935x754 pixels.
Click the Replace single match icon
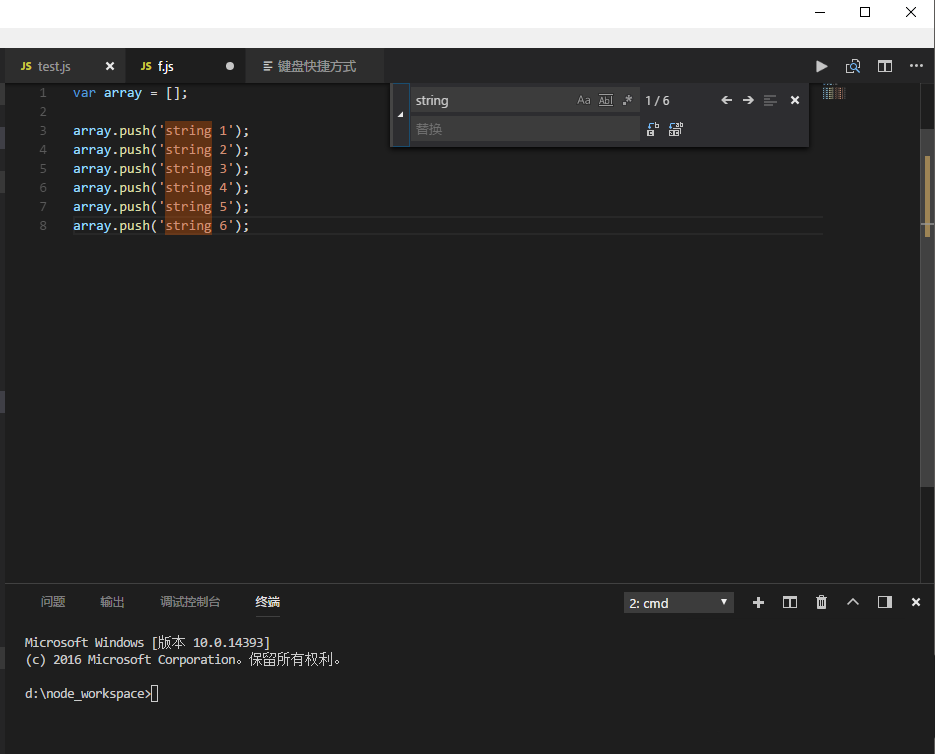pos(653,129)
